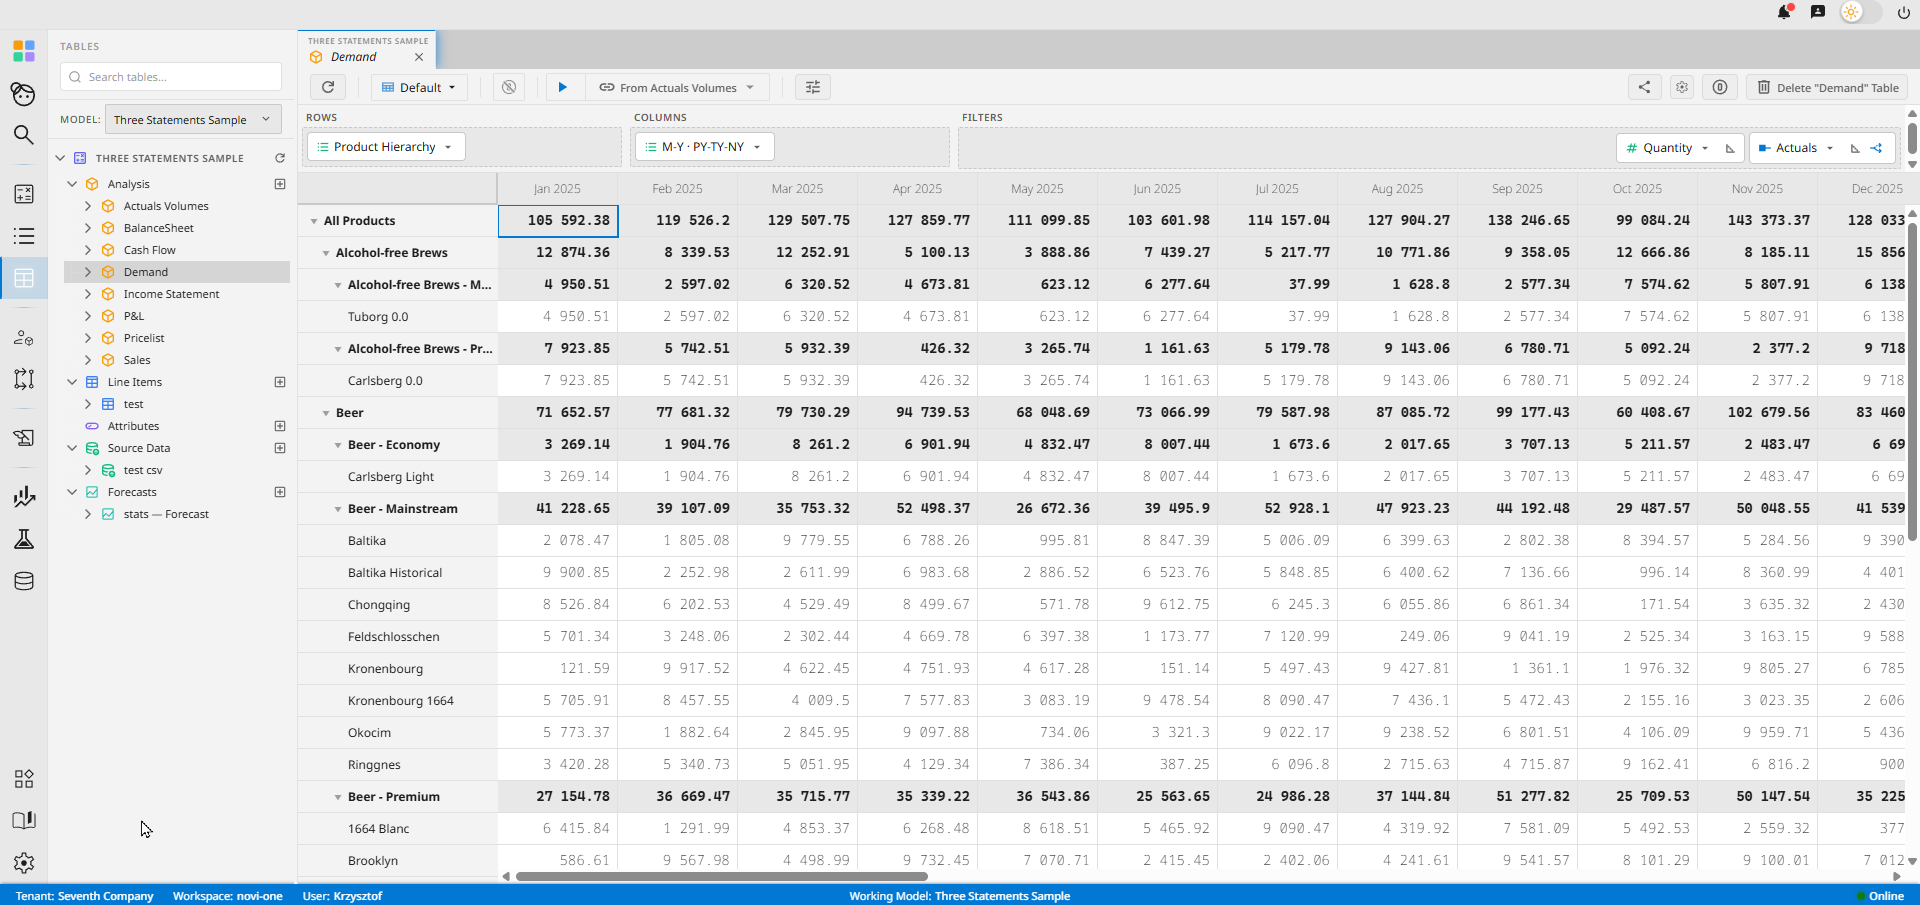
Task: Add new item to Line Items group
Action: pos(280,382)
